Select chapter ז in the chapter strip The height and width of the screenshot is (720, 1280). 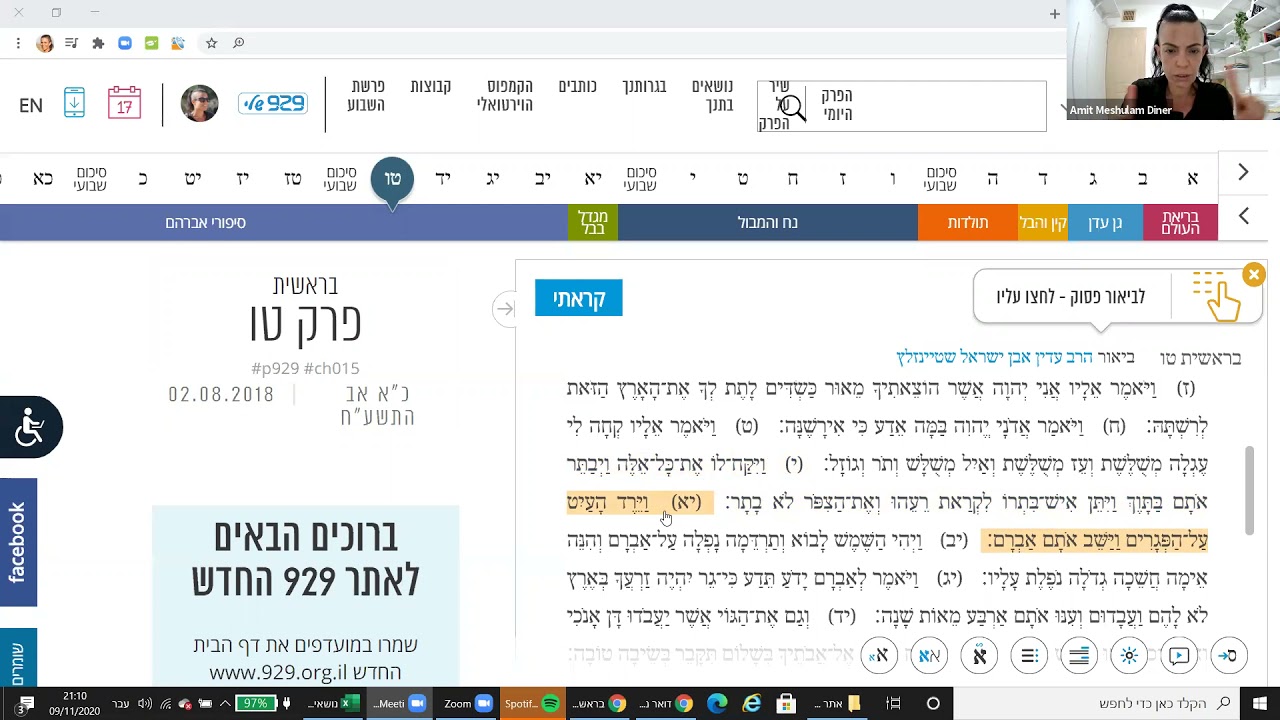point(842,179)
